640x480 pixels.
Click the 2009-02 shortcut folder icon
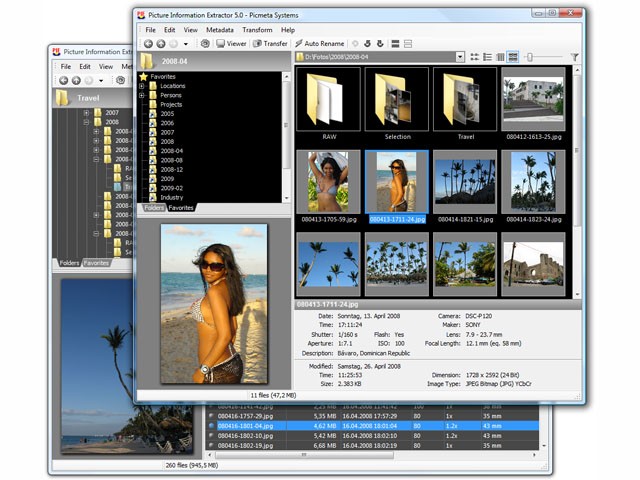pyautogui.click(x=153, y=188)
